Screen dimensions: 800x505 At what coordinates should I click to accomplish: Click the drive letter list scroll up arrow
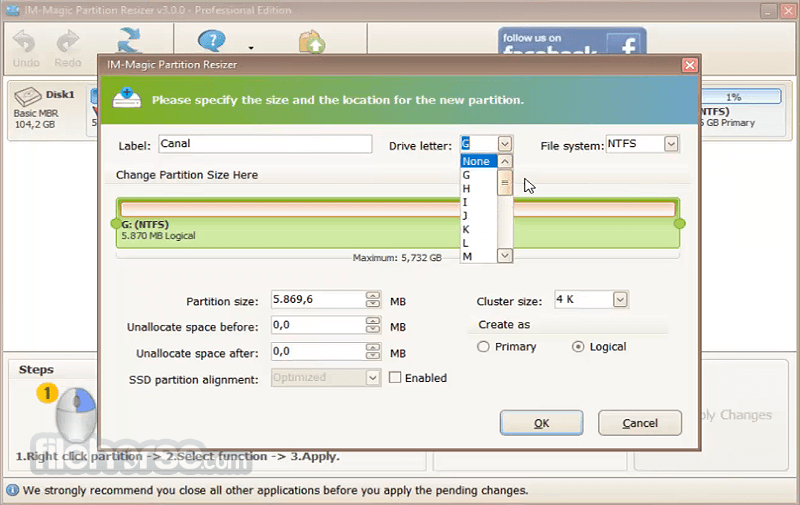pyautogui.click(x=505, y=162)
